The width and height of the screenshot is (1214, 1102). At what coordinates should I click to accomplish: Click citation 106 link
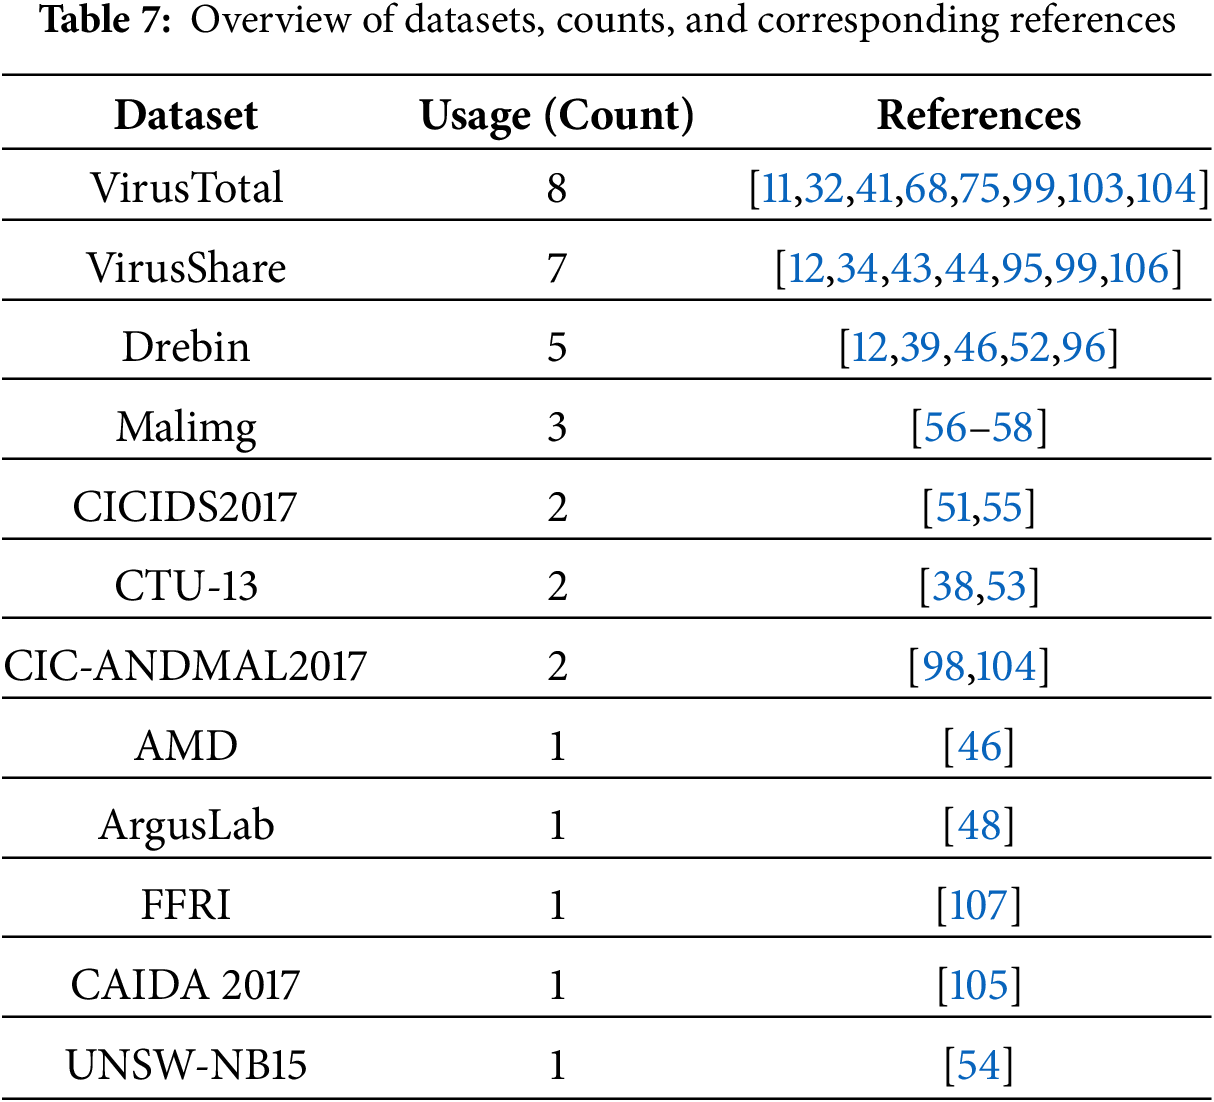click(x=1139, y=268)
